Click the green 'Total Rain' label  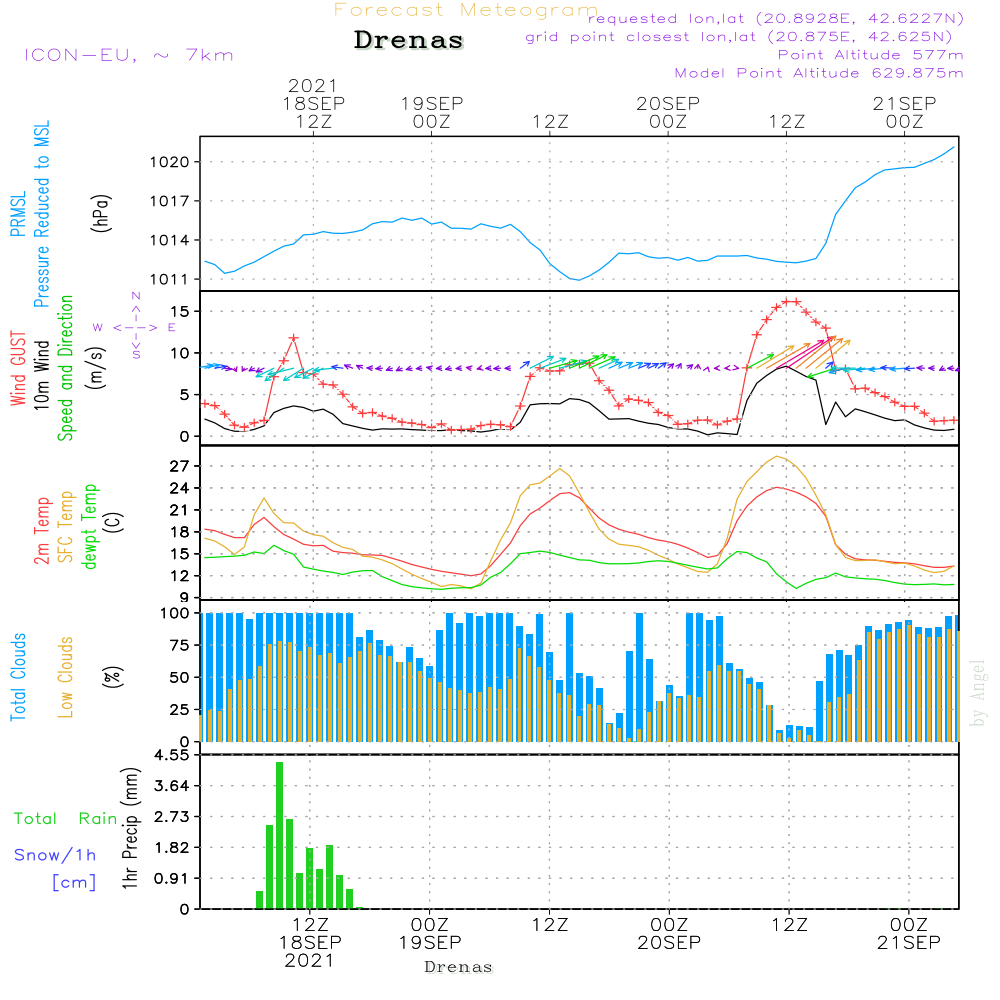pyautogui.click(x=66, y=819)
